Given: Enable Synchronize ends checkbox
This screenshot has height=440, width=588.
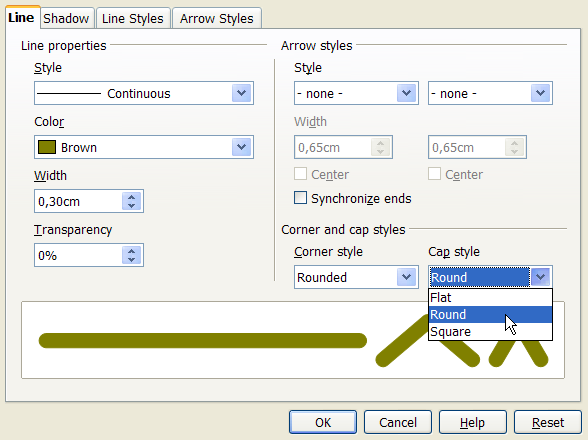Looking at the screenshot, I should point(300,198).
